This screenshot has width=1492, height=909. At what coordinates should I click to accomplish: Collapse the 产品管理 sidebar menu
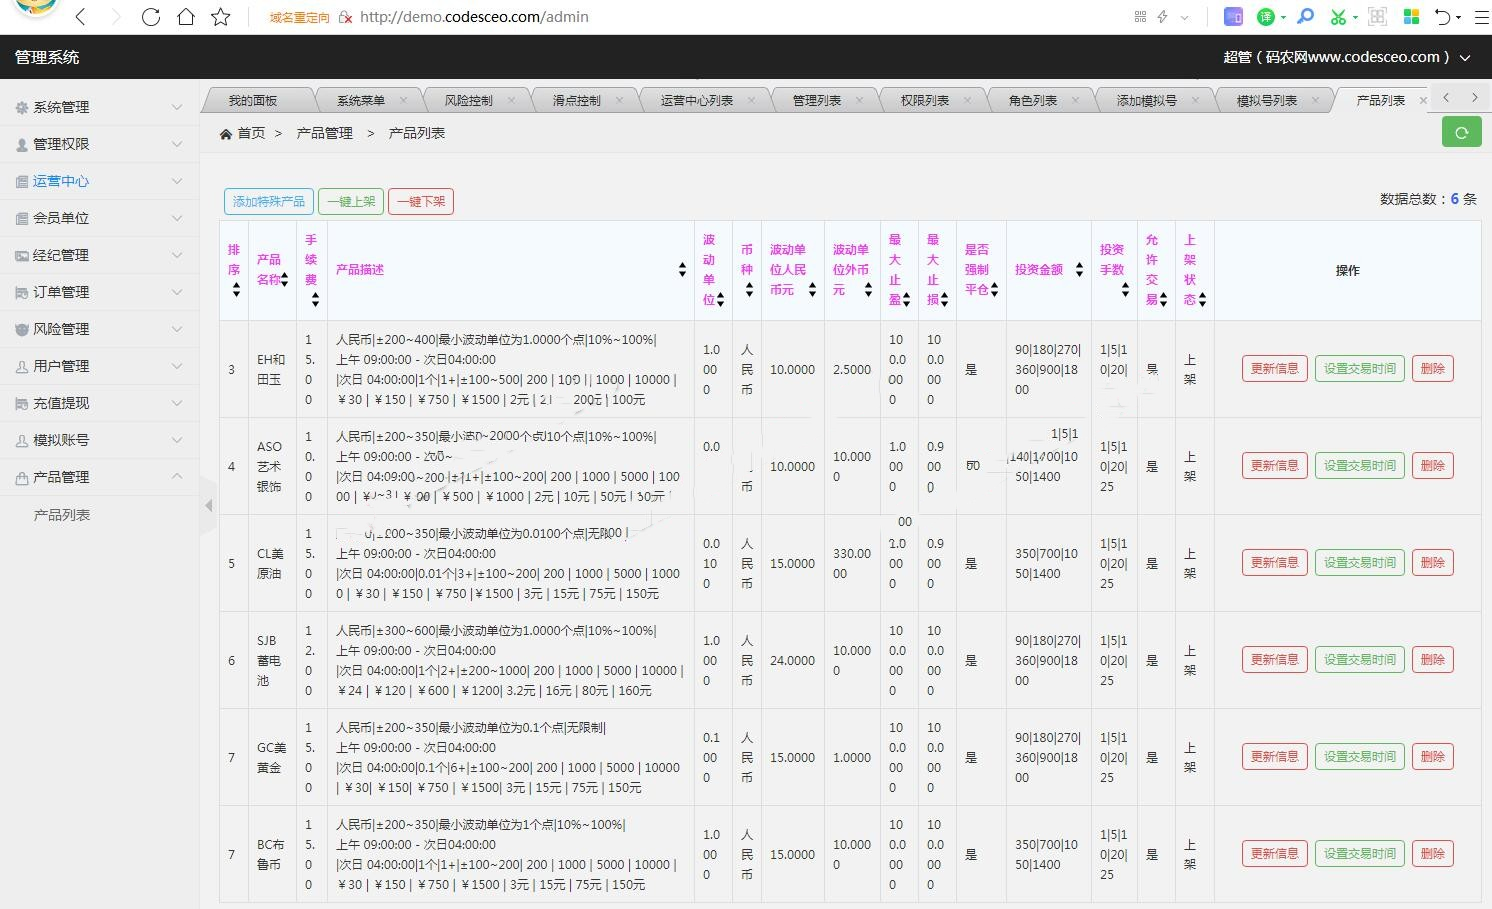98,477
